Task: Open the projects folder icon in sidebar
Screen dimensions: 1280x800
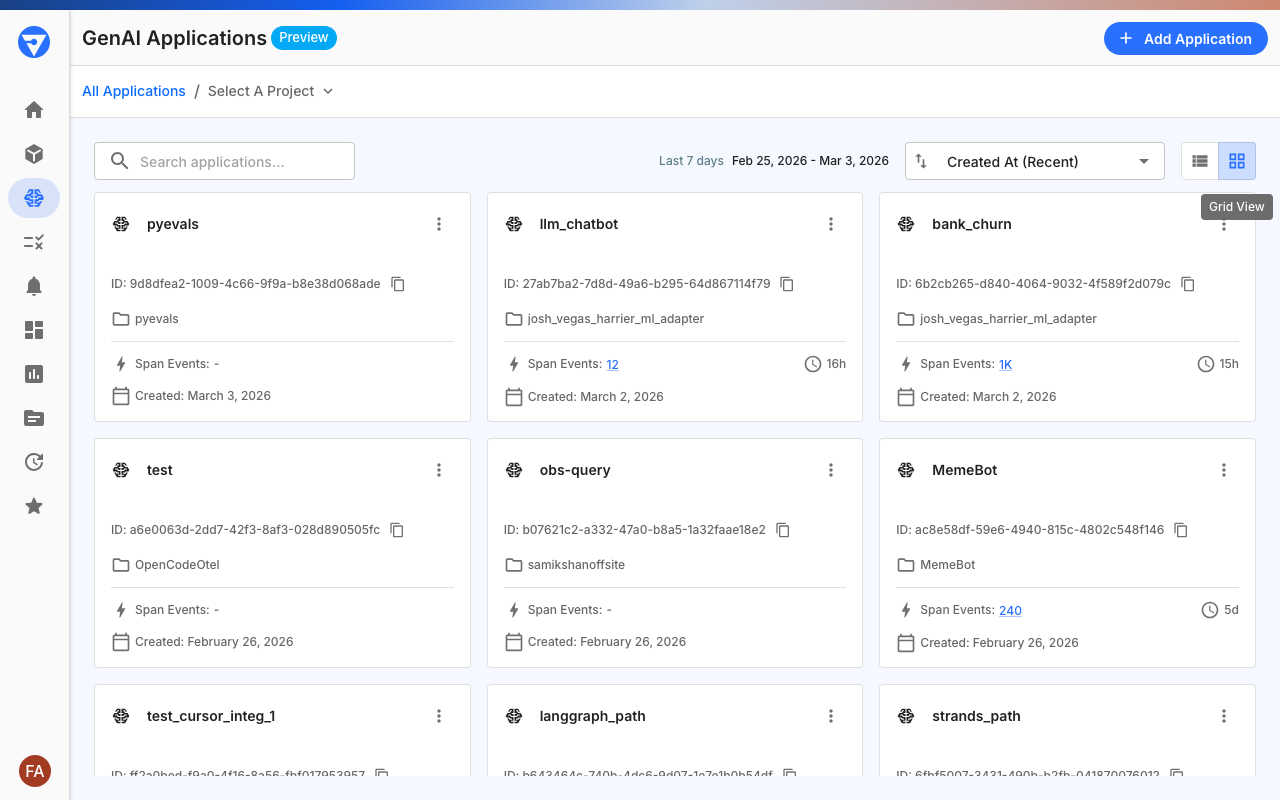Action: [x=33, y=418]
